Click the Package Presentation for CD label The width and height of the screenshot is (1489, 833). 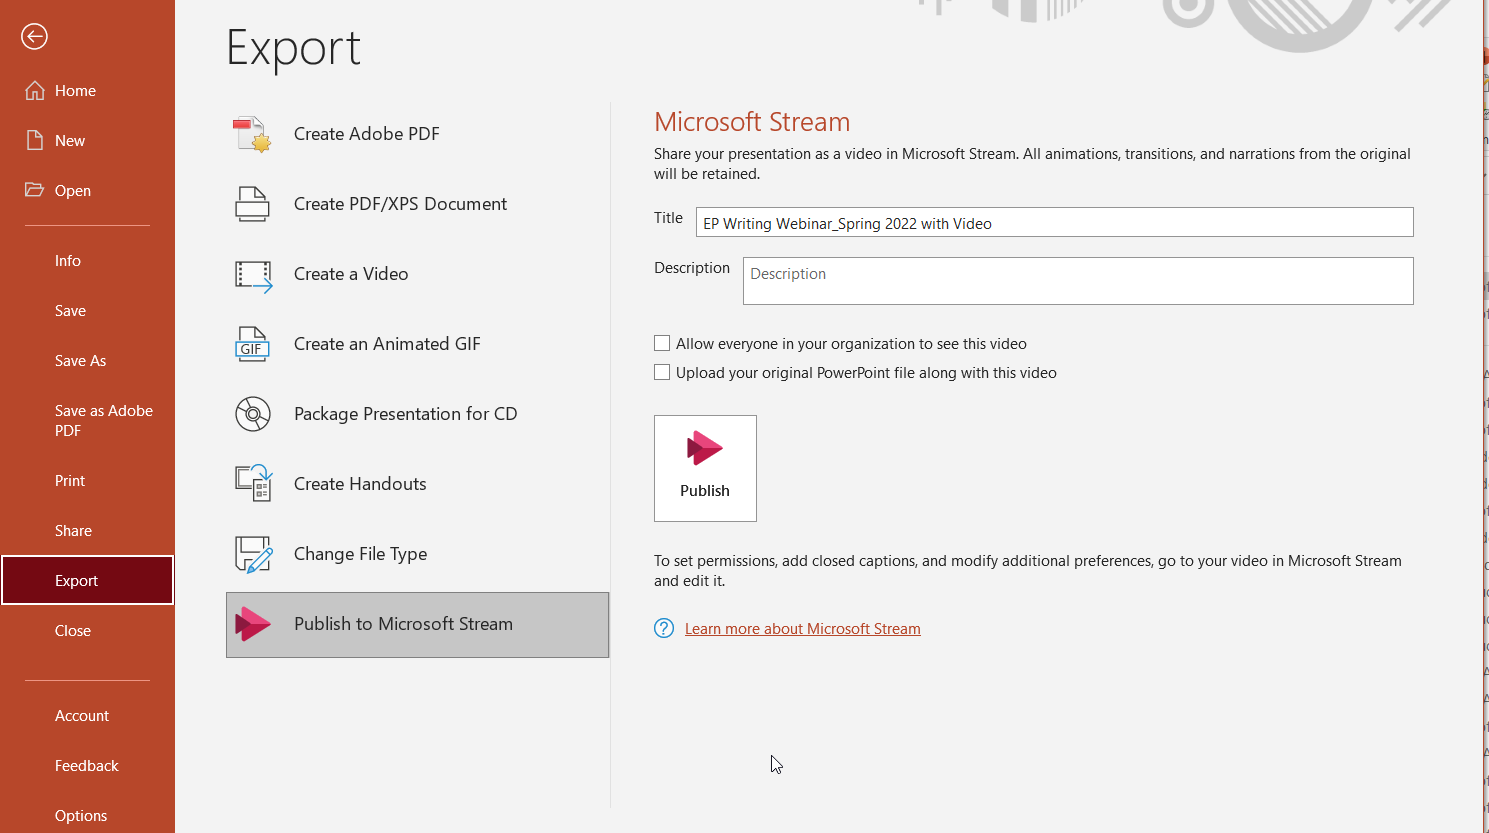tap(405, 414)
